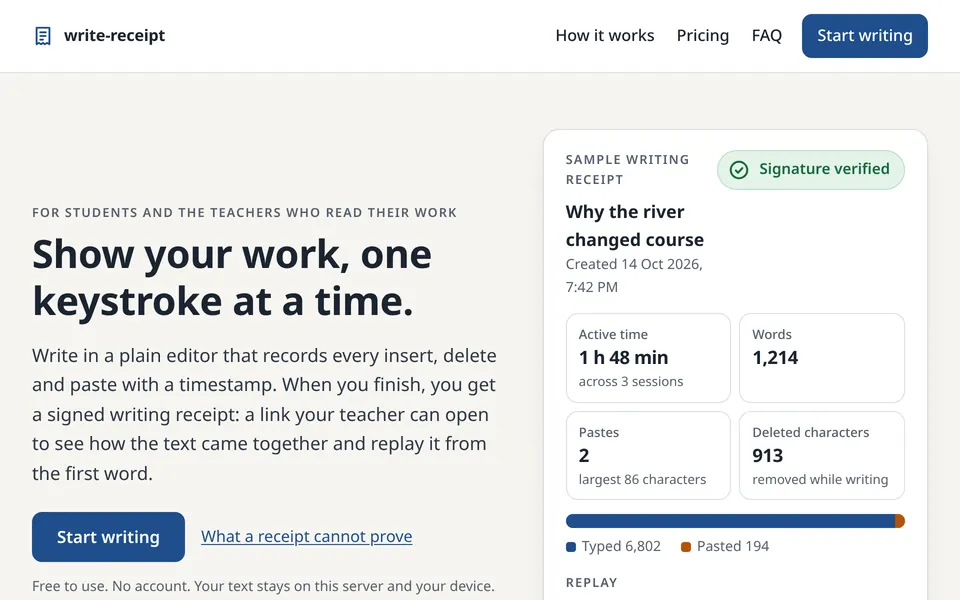Image resolution: width=960 pixels, height=600 pixels.
Task: Click the 'largest 86 characters' text
Action: 642,479
